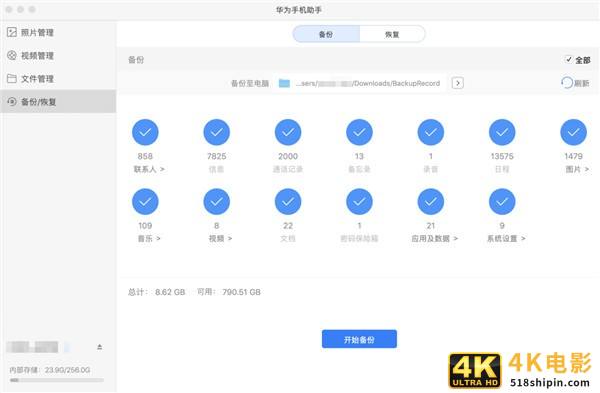Click the blue backup folder icon
The width and height of the screenshot is (600, 393).
click(284, 83)
